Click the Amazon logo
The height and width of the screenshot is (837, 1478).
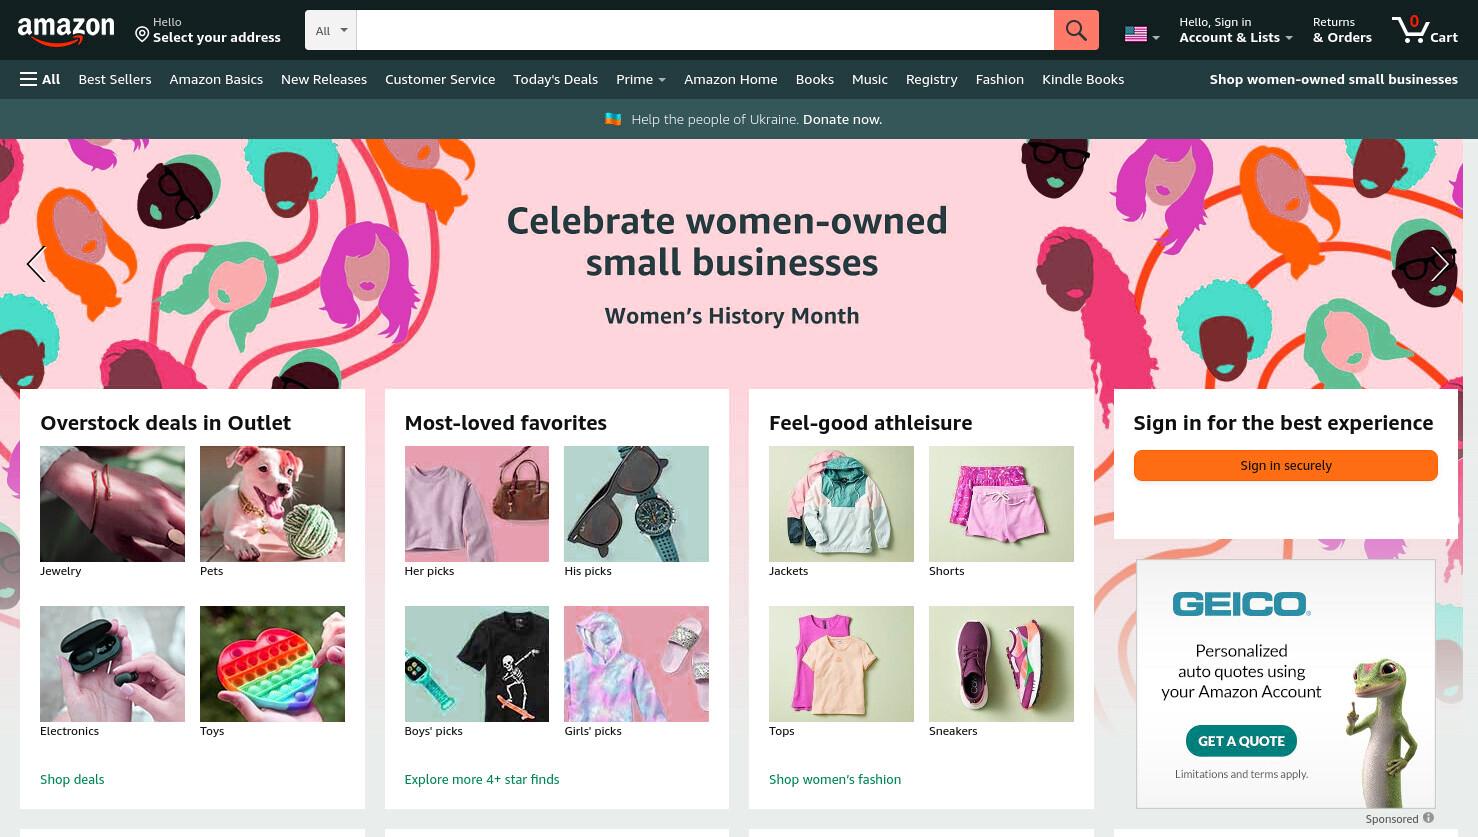66,31
